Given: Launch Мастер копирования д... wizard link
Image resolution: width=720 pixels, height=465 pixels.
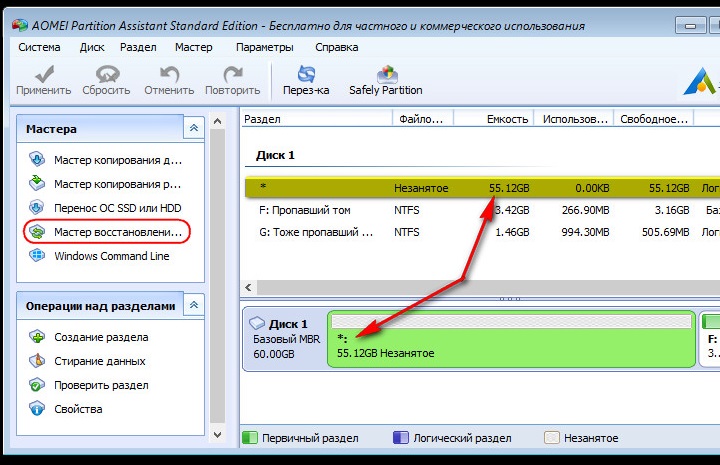Looking at the screenshot, I should (x=118, y=160).
